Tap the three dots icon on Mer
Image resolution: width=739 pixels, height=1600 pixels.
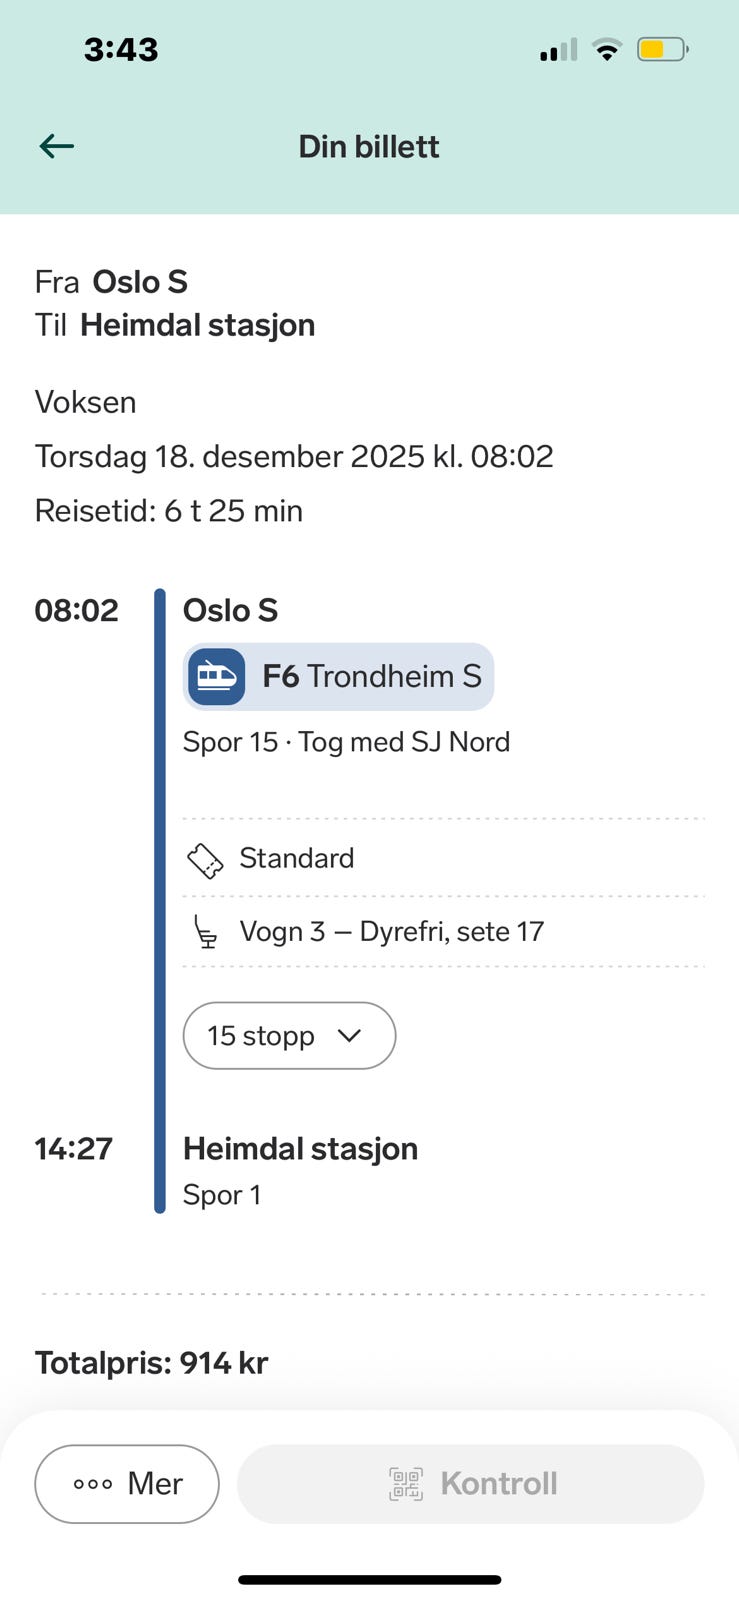93,1484
